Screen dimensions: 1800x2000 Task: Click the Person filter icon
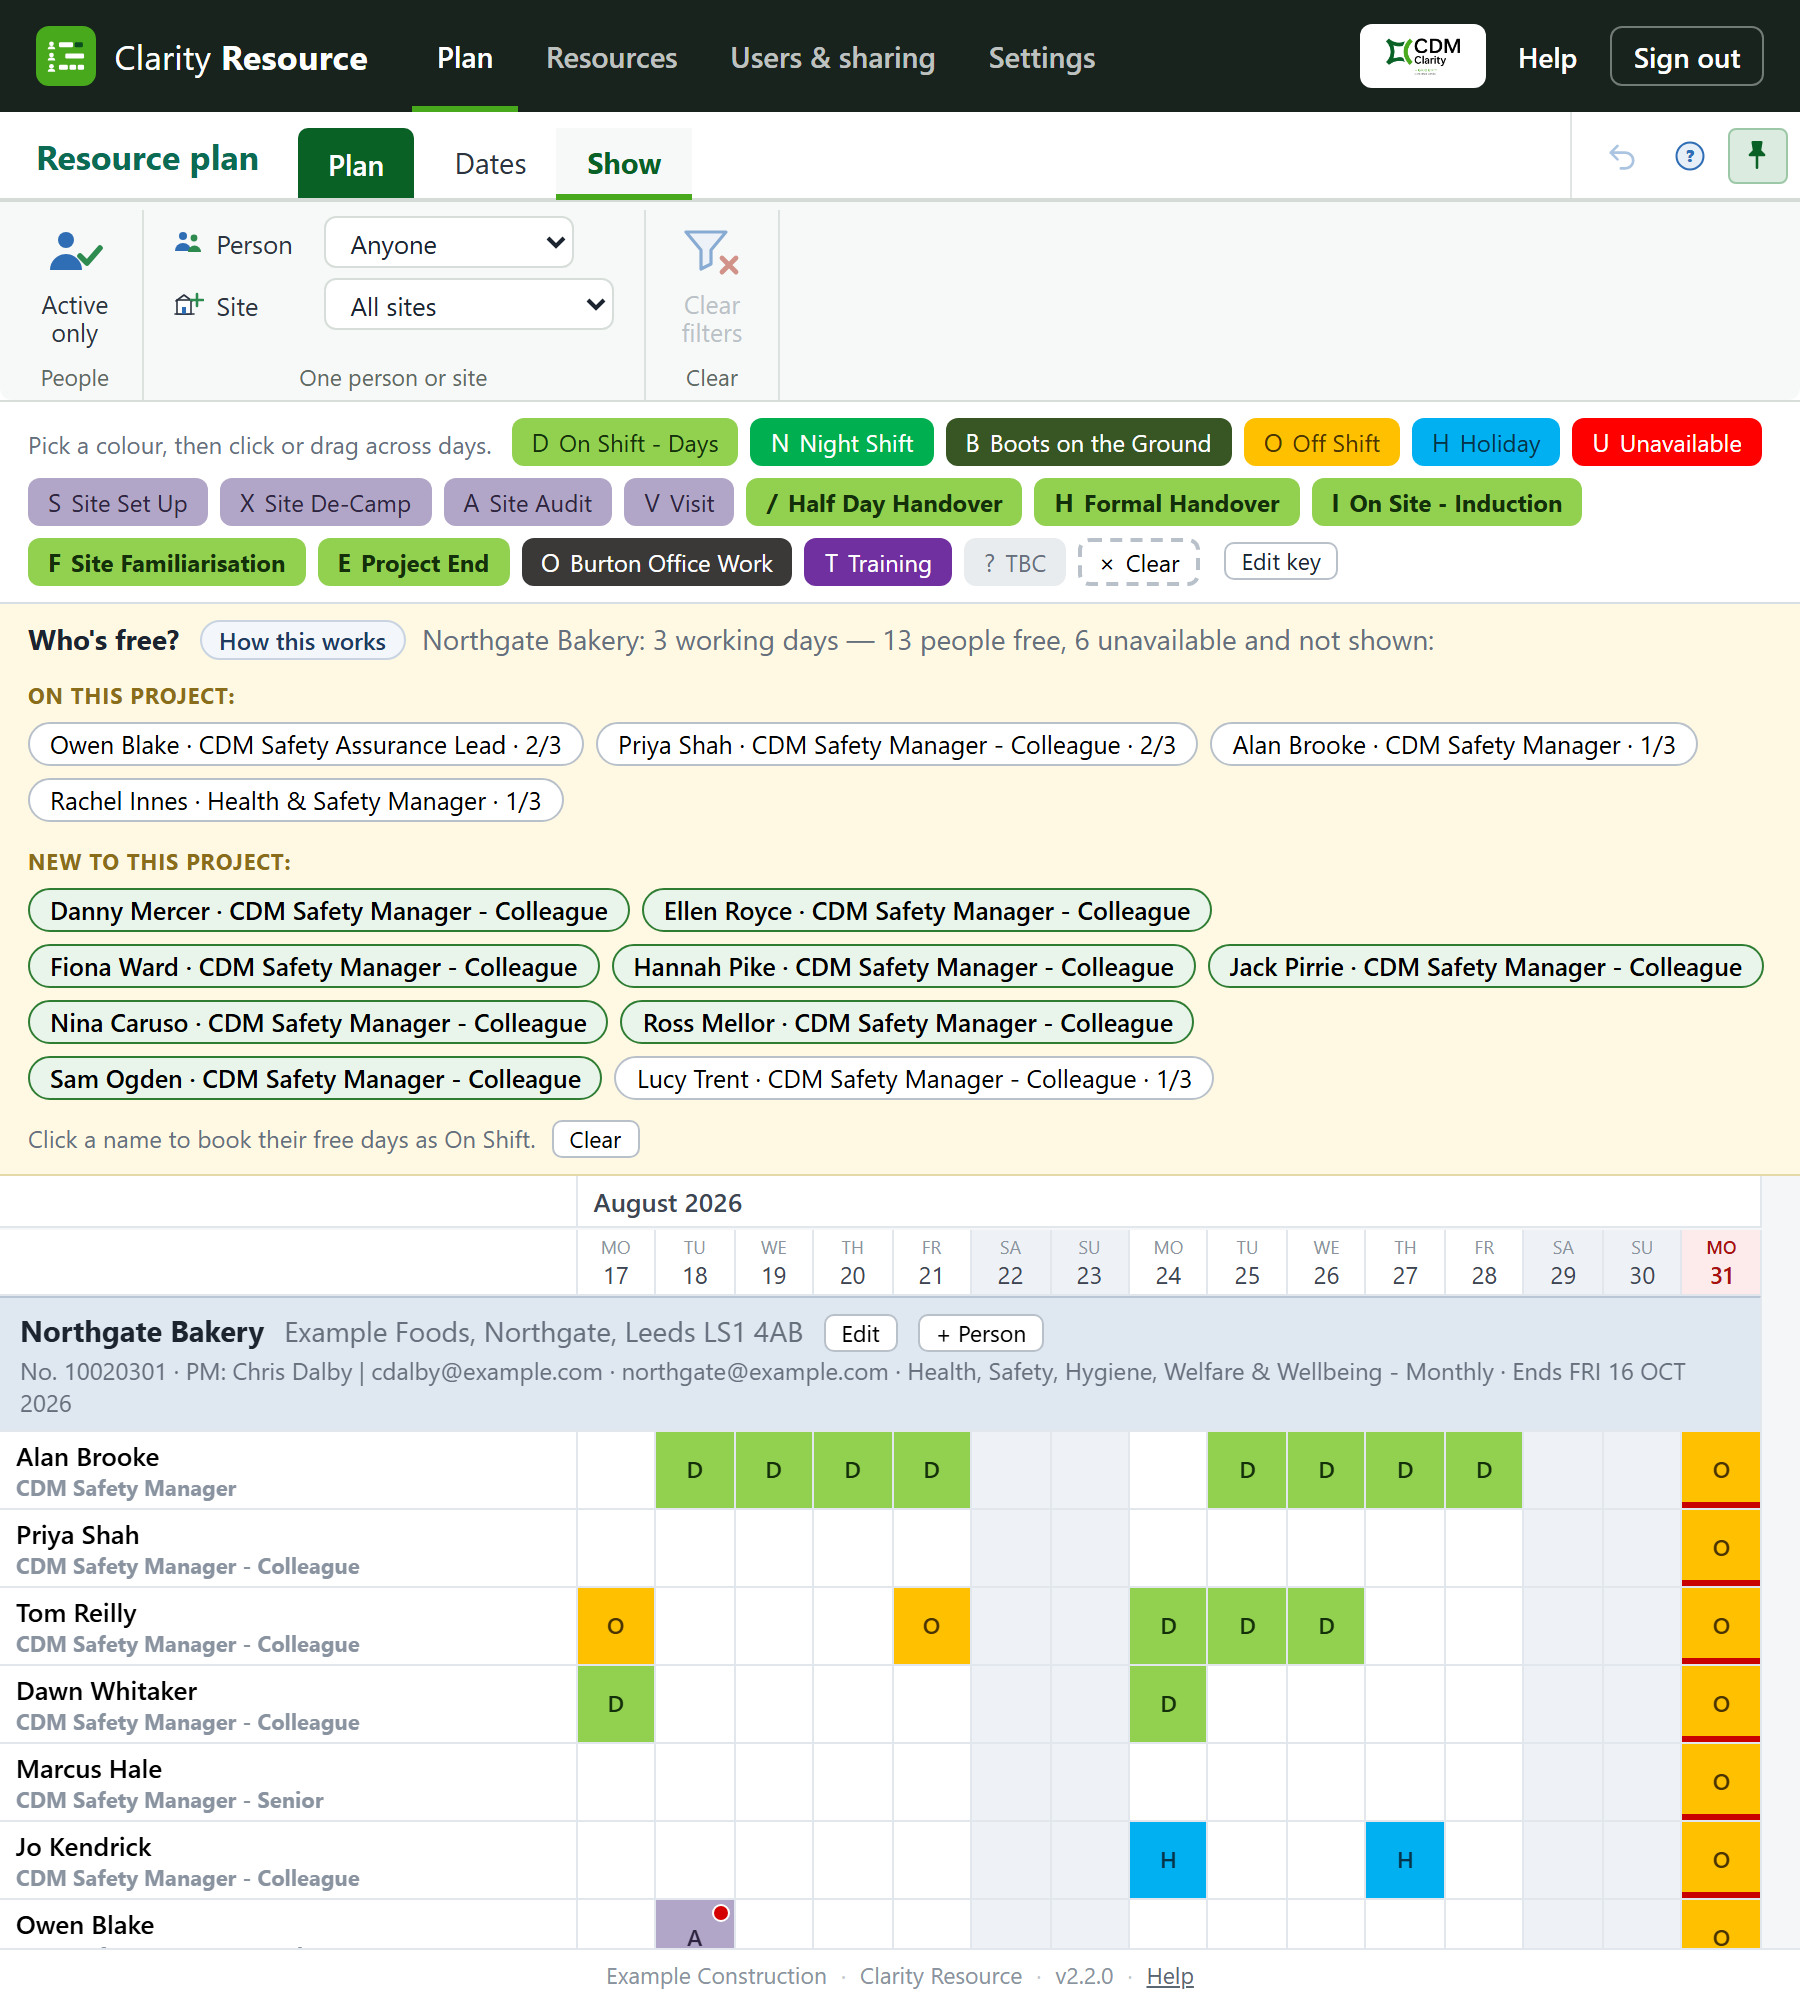(x=188, y=243)
